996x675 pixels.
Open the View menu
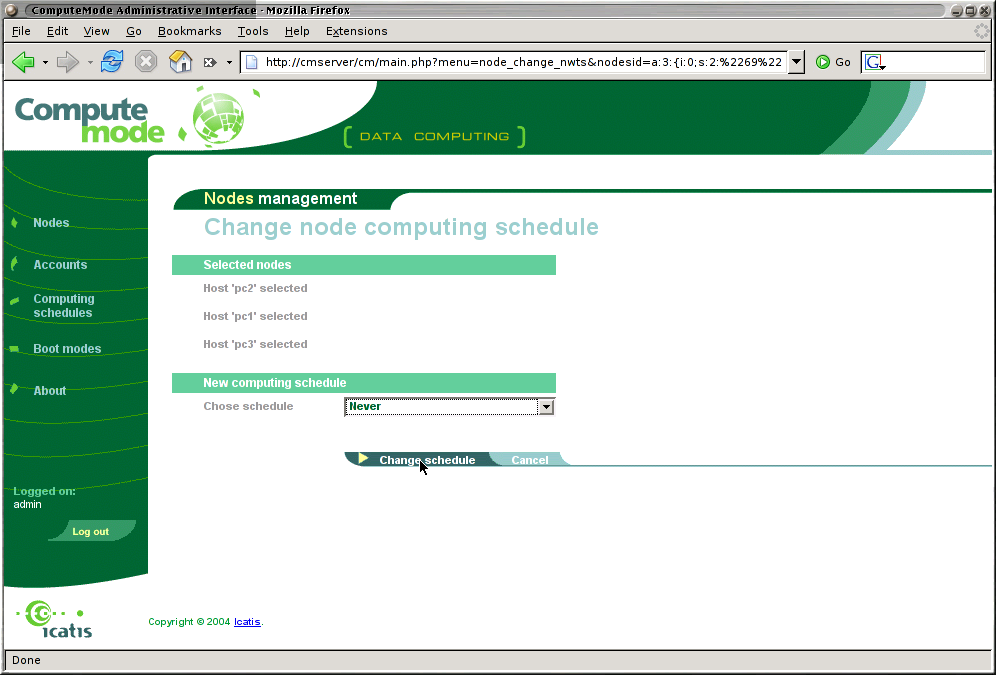coord(96,31)
